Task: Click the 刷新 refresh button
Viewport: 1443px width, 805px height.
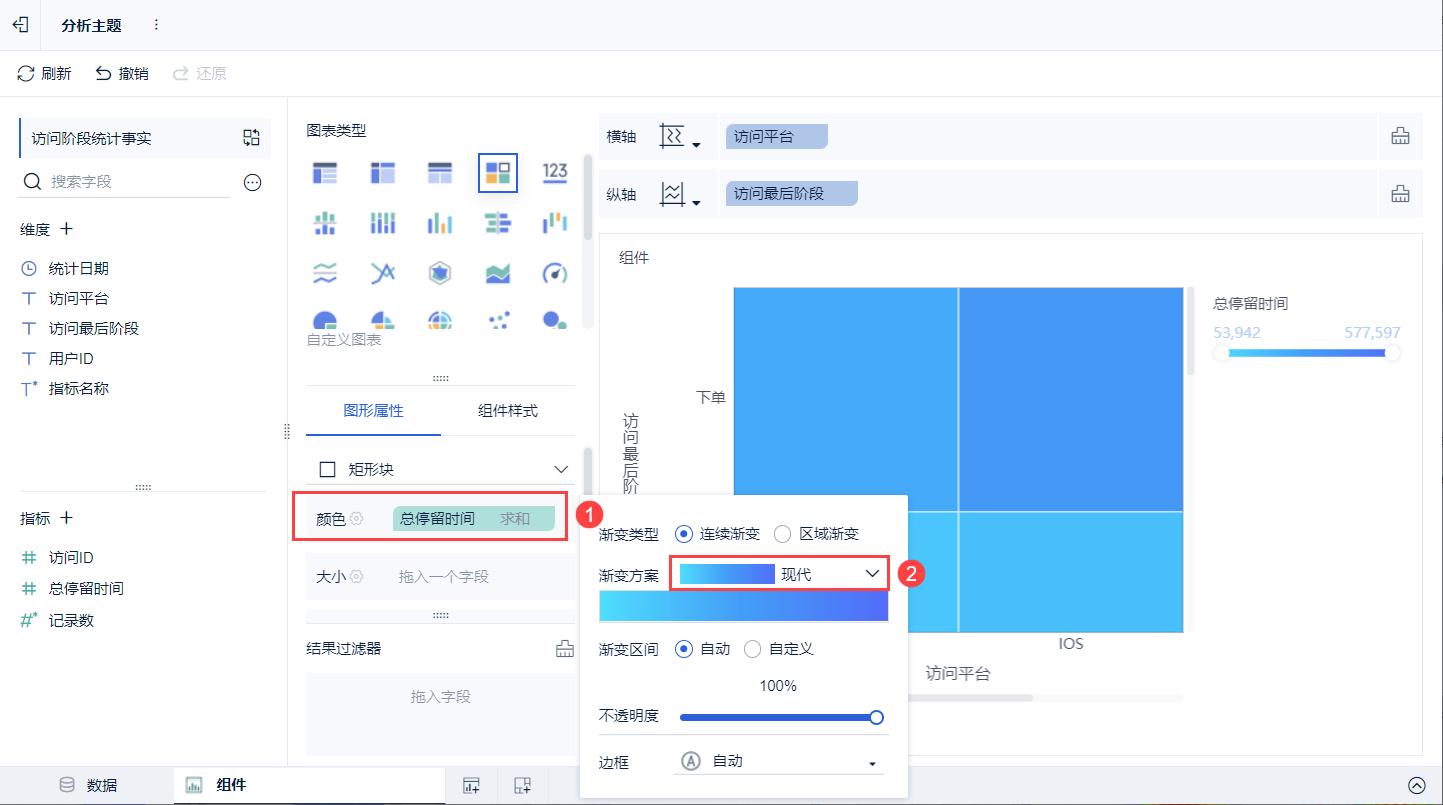Action: click(44, 73)
